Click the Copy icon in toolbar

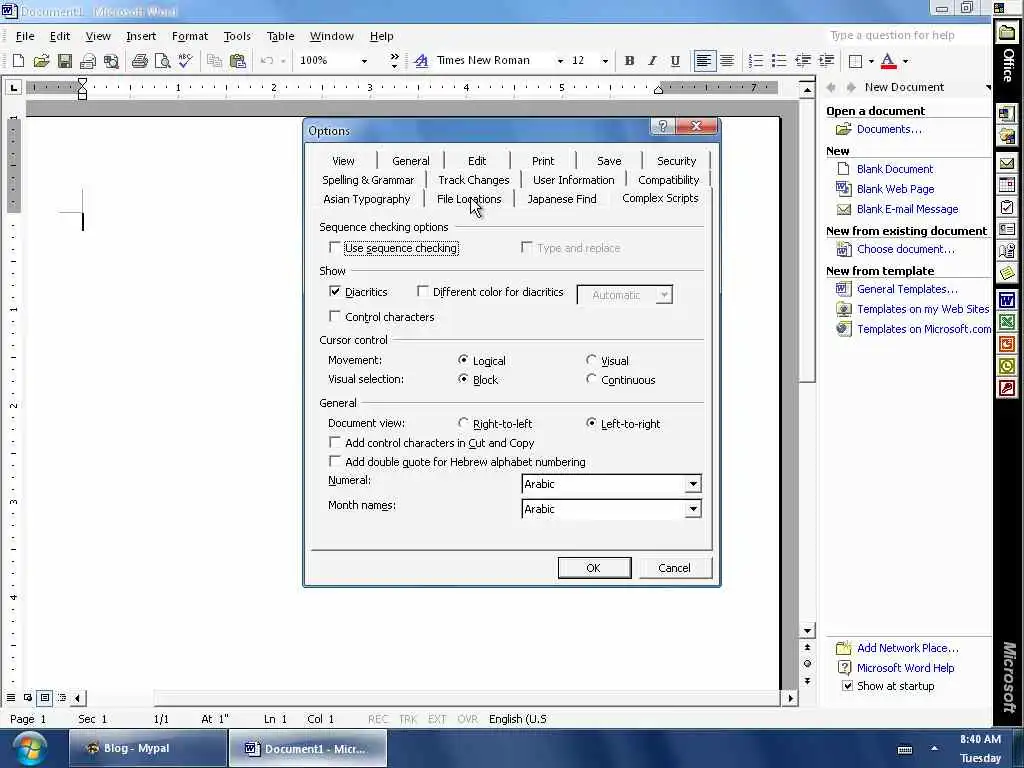coord(214,61)
